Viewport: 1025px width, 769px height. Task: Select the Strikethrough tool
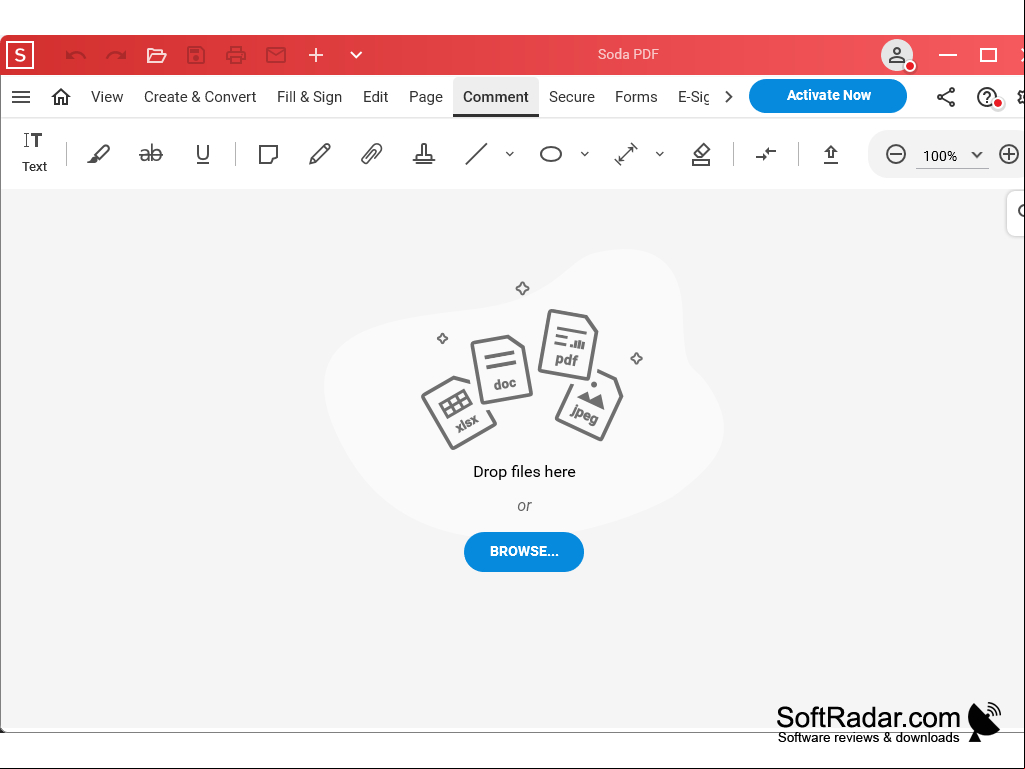coord(151,154)
